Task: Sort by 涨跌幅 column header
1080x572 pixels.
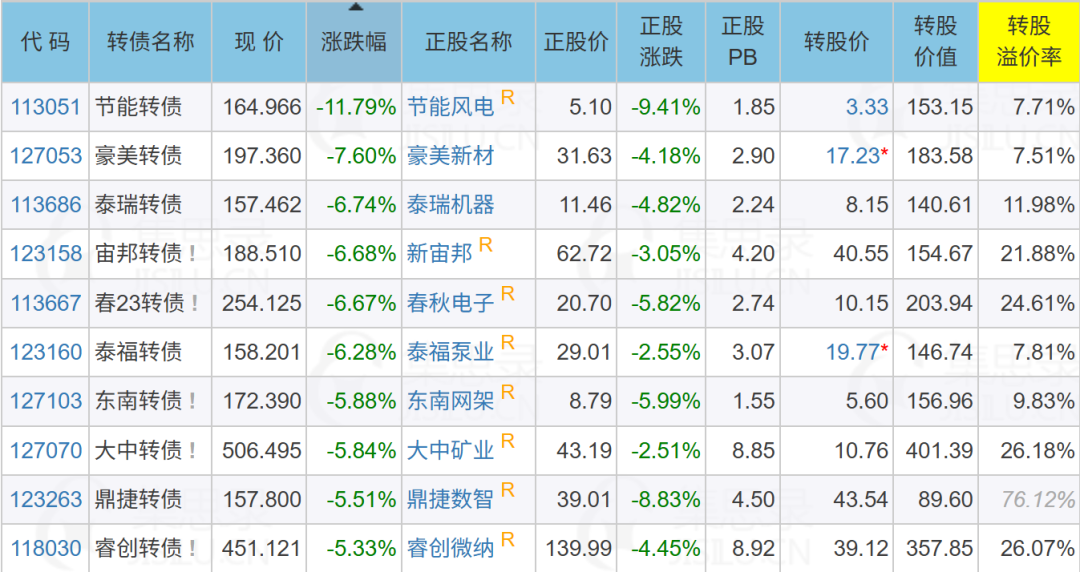Action: pyautogui.click(x=354, y=42)
